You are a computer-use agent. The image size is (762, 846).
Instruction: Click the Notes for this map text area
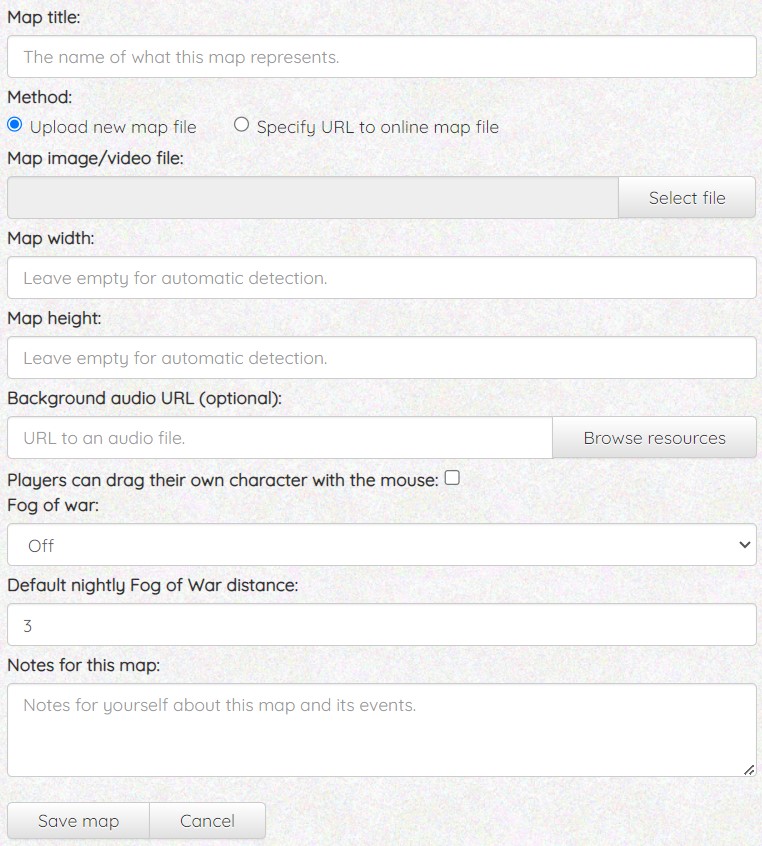(381, 730)
